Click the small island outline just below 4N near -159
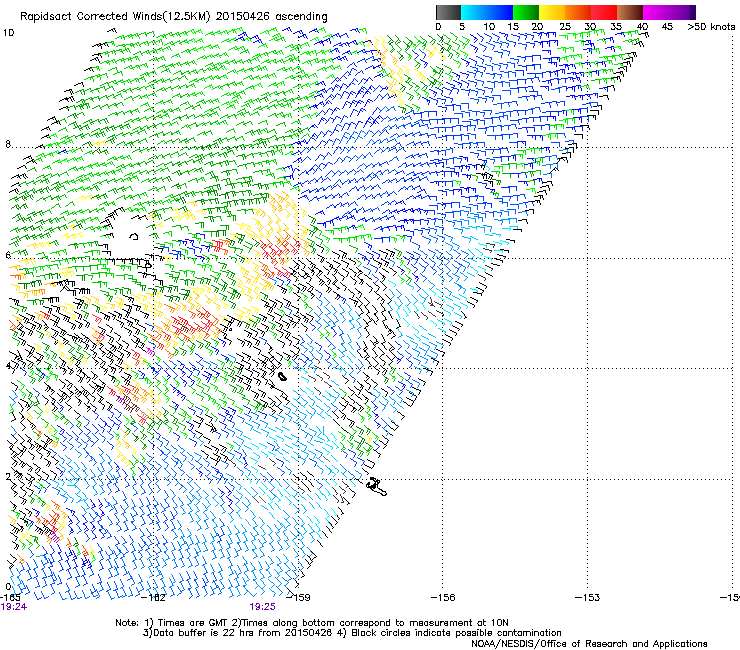 tap(283, 376)
